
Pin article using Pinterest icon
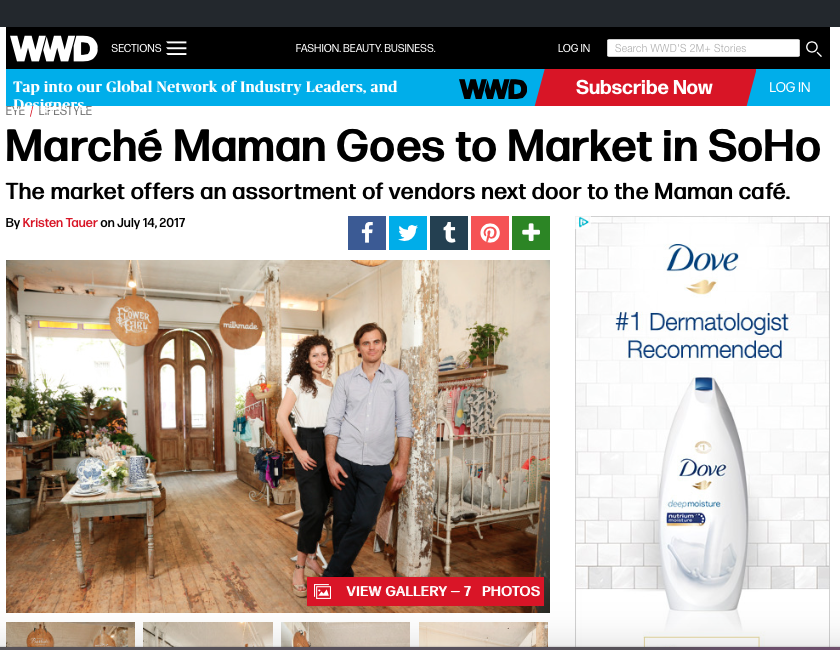coord(490,233)
